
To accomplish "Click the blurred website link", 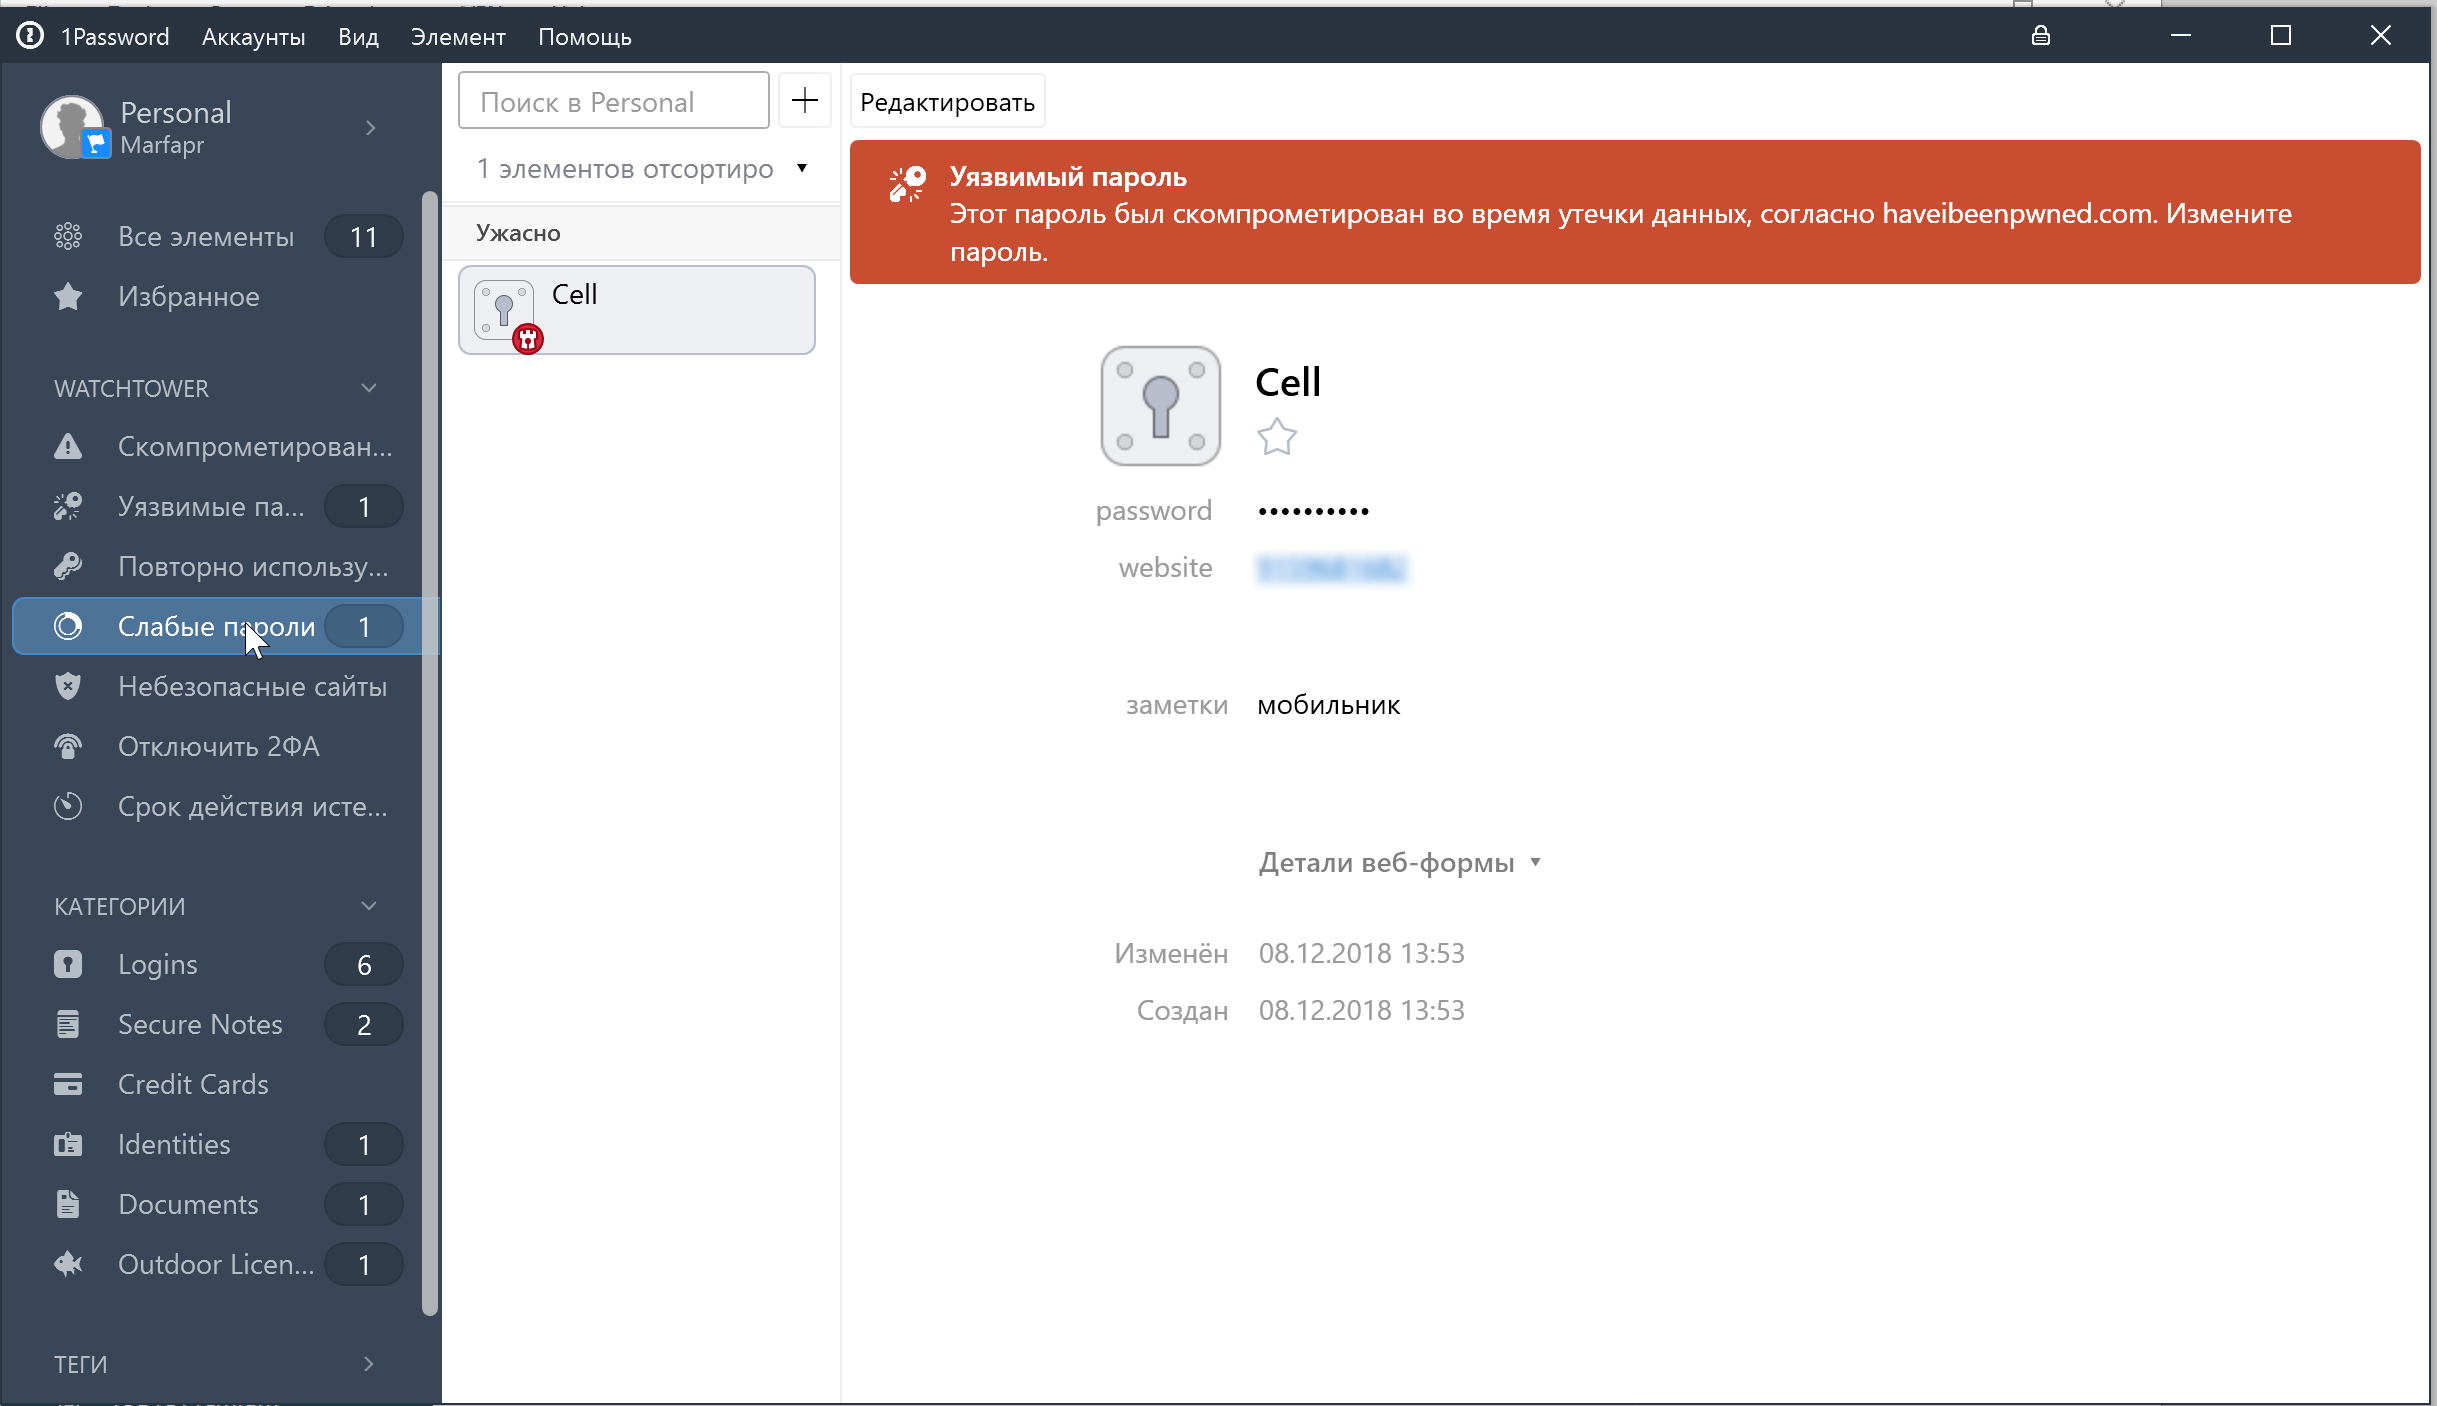I will coord(1331,568).
